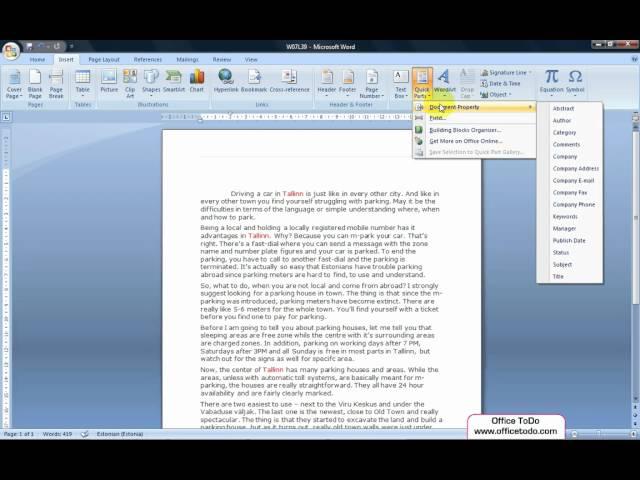Insert a Cover Page
Image resolution: width=640 pixels, height=480 pixels.
[14, 82]
